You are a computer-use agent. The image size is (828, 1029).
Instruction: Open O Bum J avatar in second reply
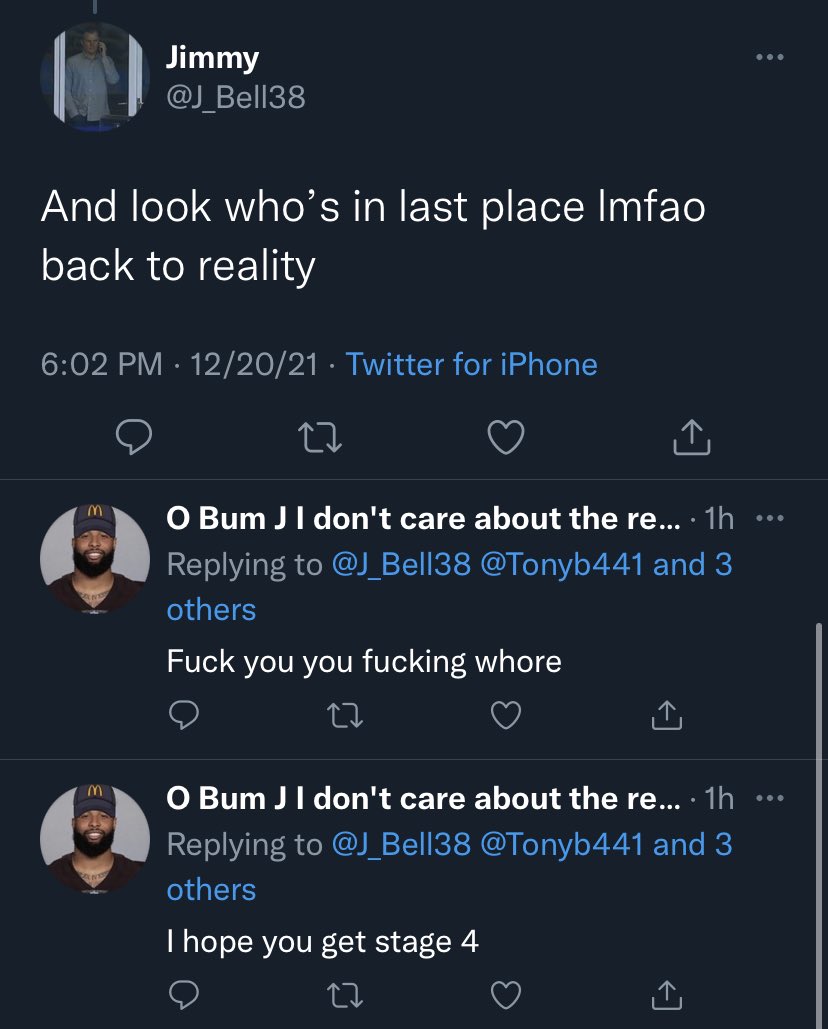95,839
